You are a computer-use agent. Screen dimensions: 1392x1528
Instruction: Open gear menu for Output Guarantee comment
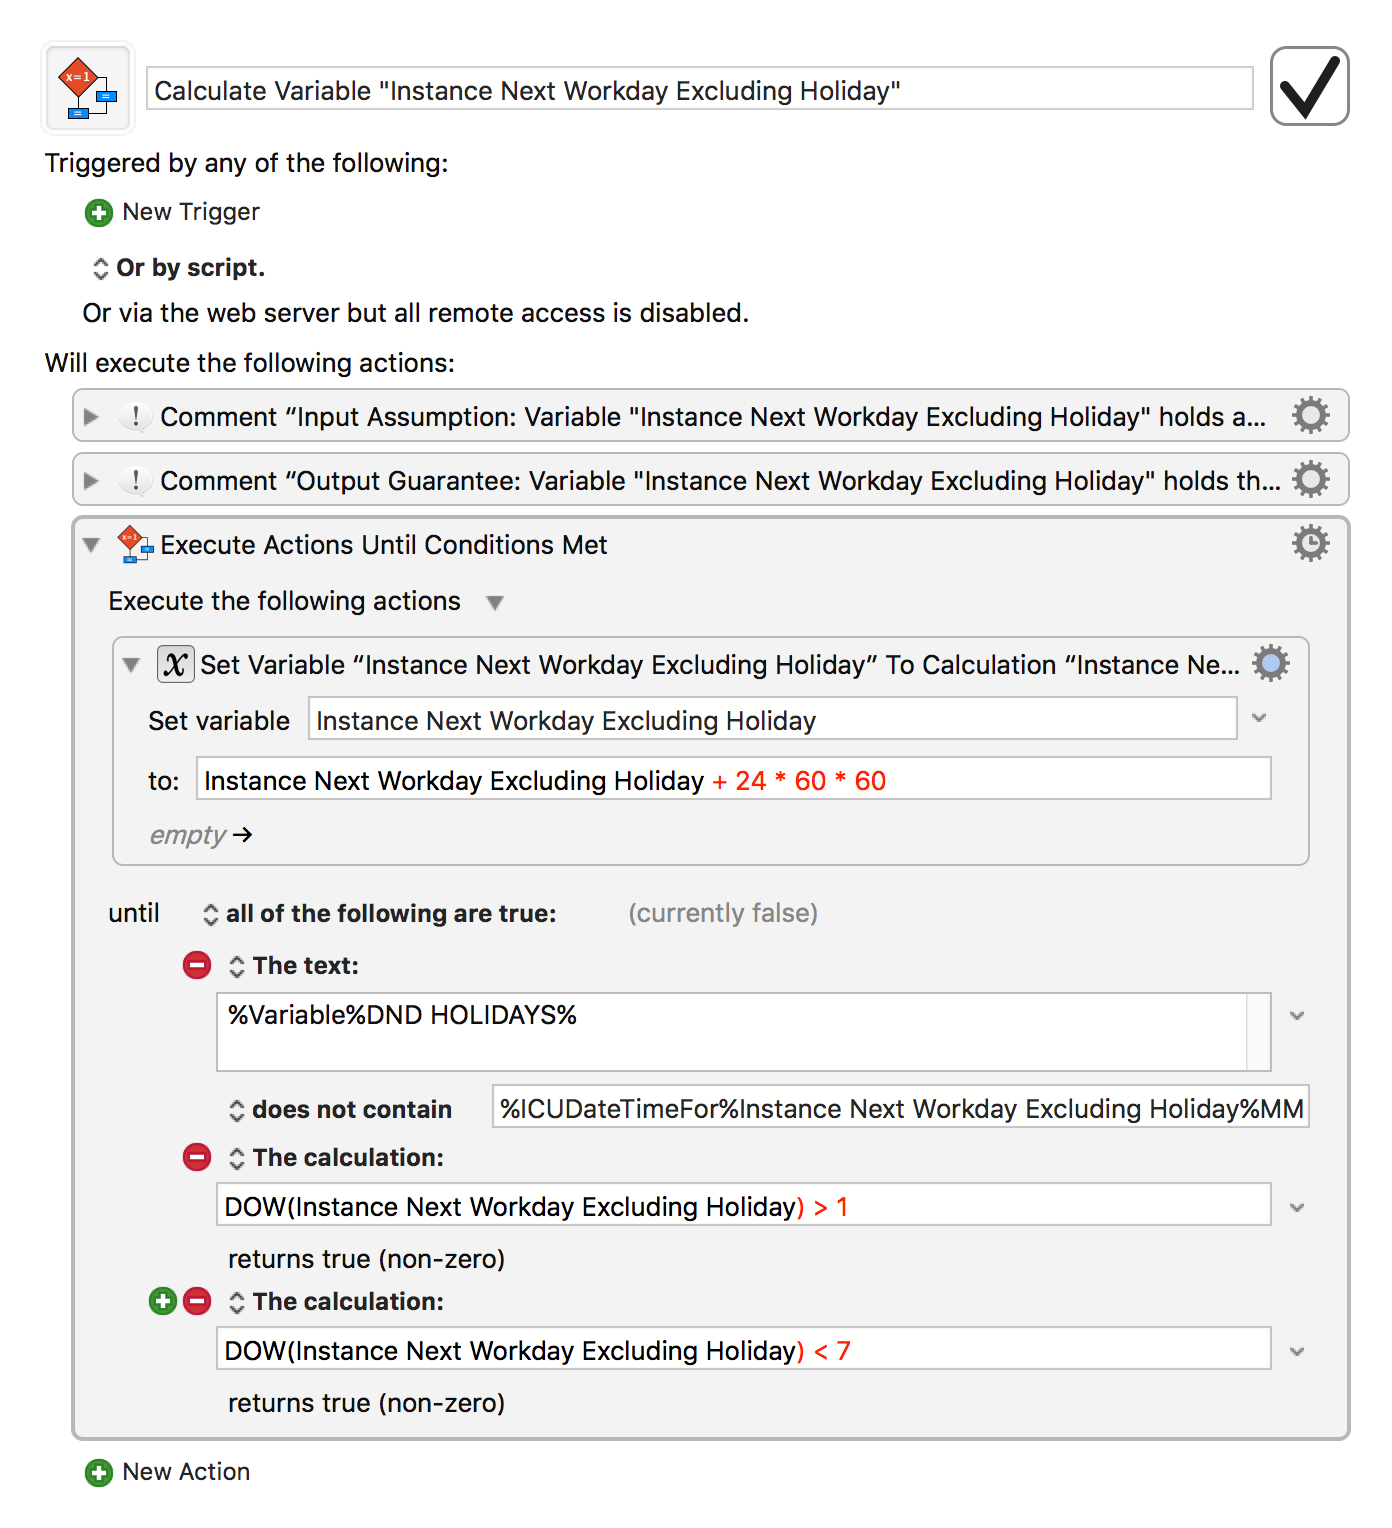(1310, 480)
